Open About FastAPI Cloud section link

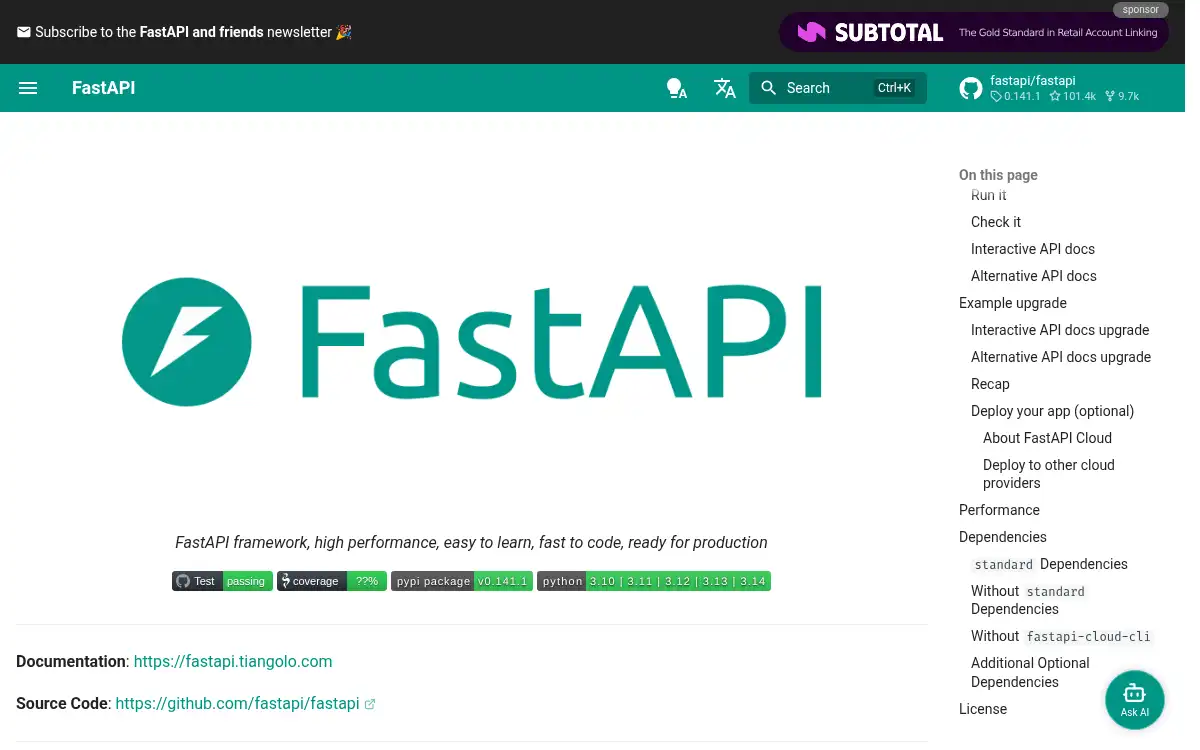(x=1047, y=438)
